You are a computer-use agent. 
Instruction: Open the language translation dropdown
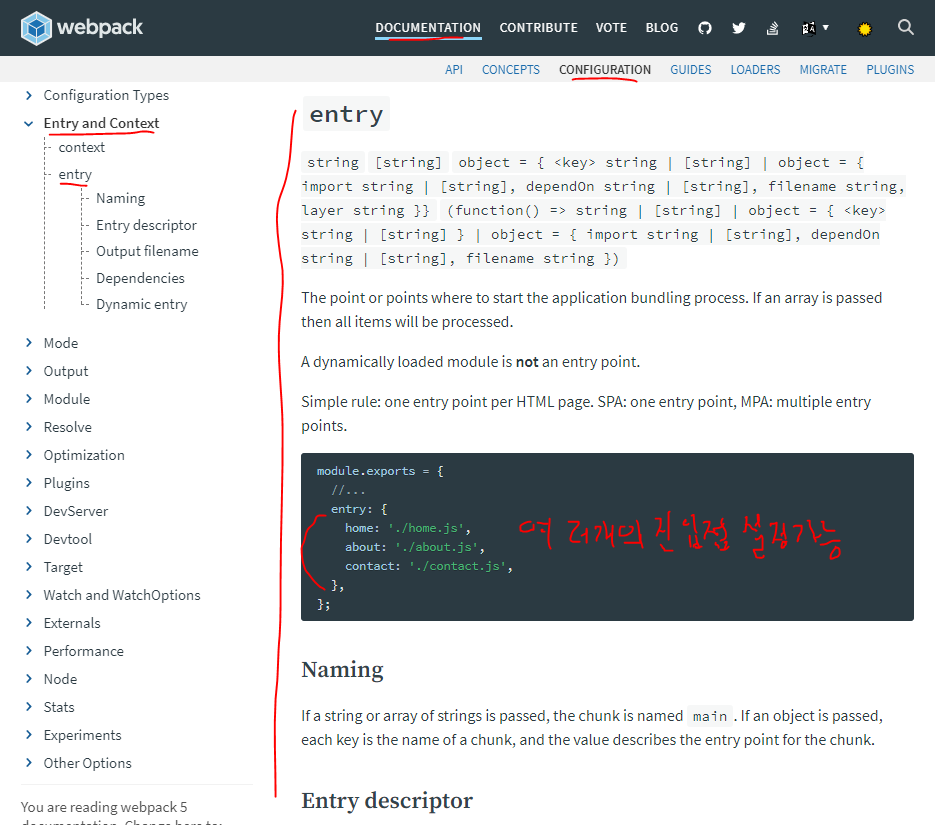tap(815, 27)
